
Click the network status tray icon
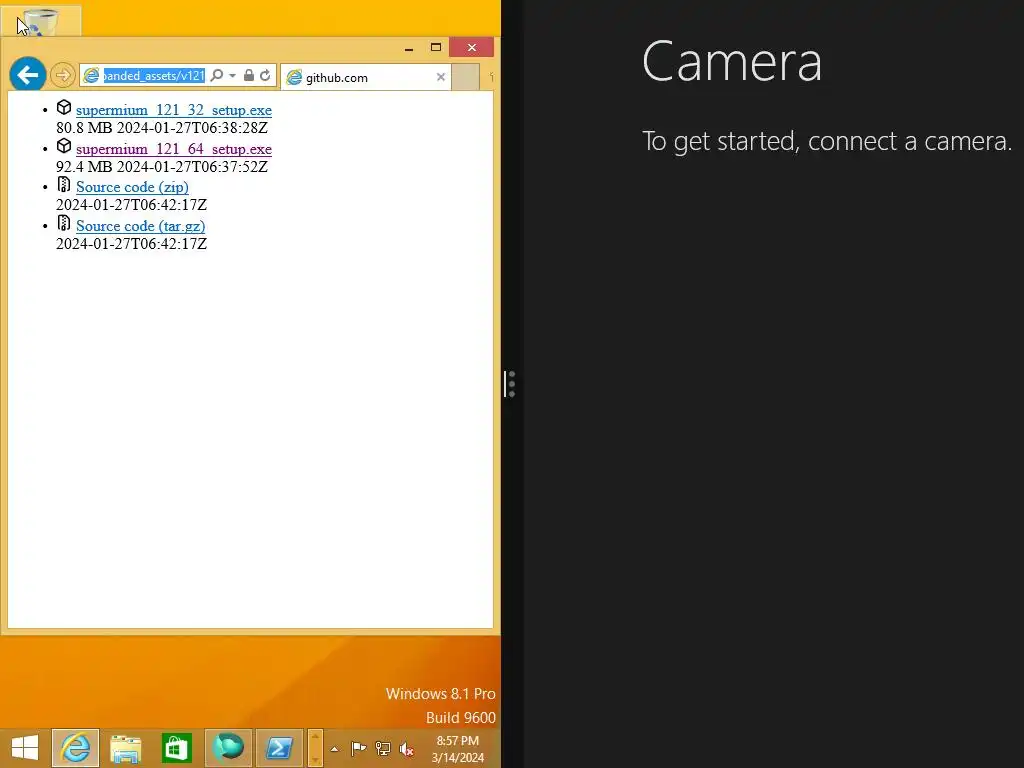coord(383,748)
